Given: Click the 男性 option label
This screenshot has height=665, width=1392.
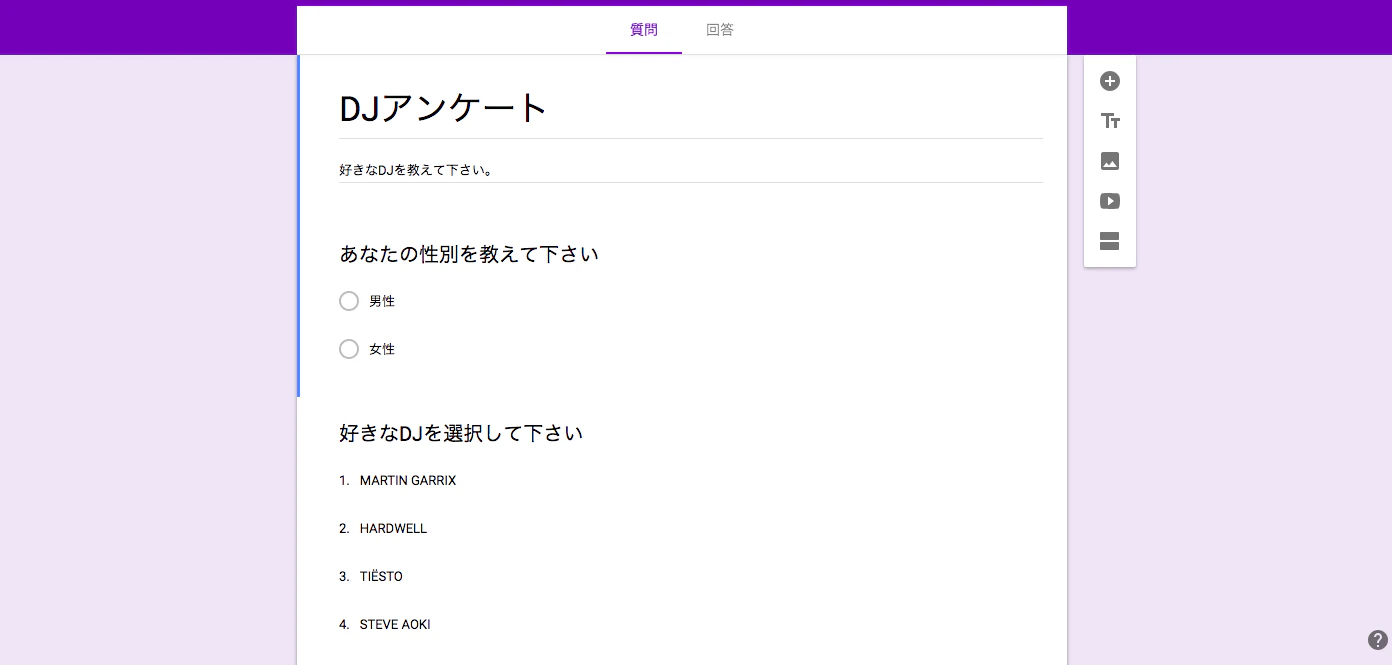Looking at the screenshot, I should tap(382, 301).
